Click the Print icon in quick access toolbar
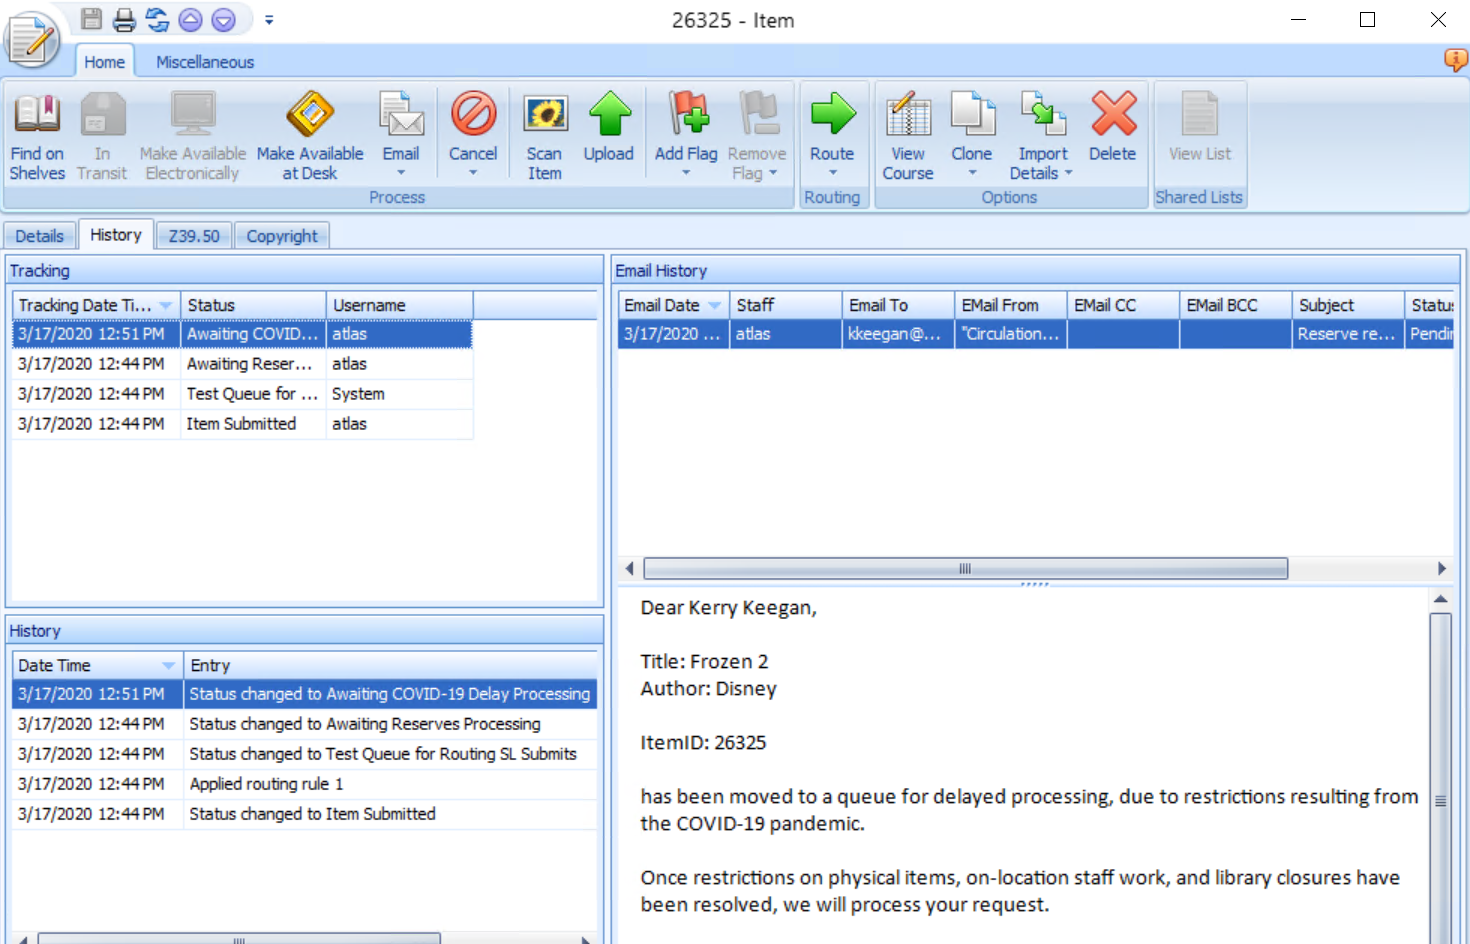The width and height of the screenshot is (1470, 944). [x=124, y=19]
